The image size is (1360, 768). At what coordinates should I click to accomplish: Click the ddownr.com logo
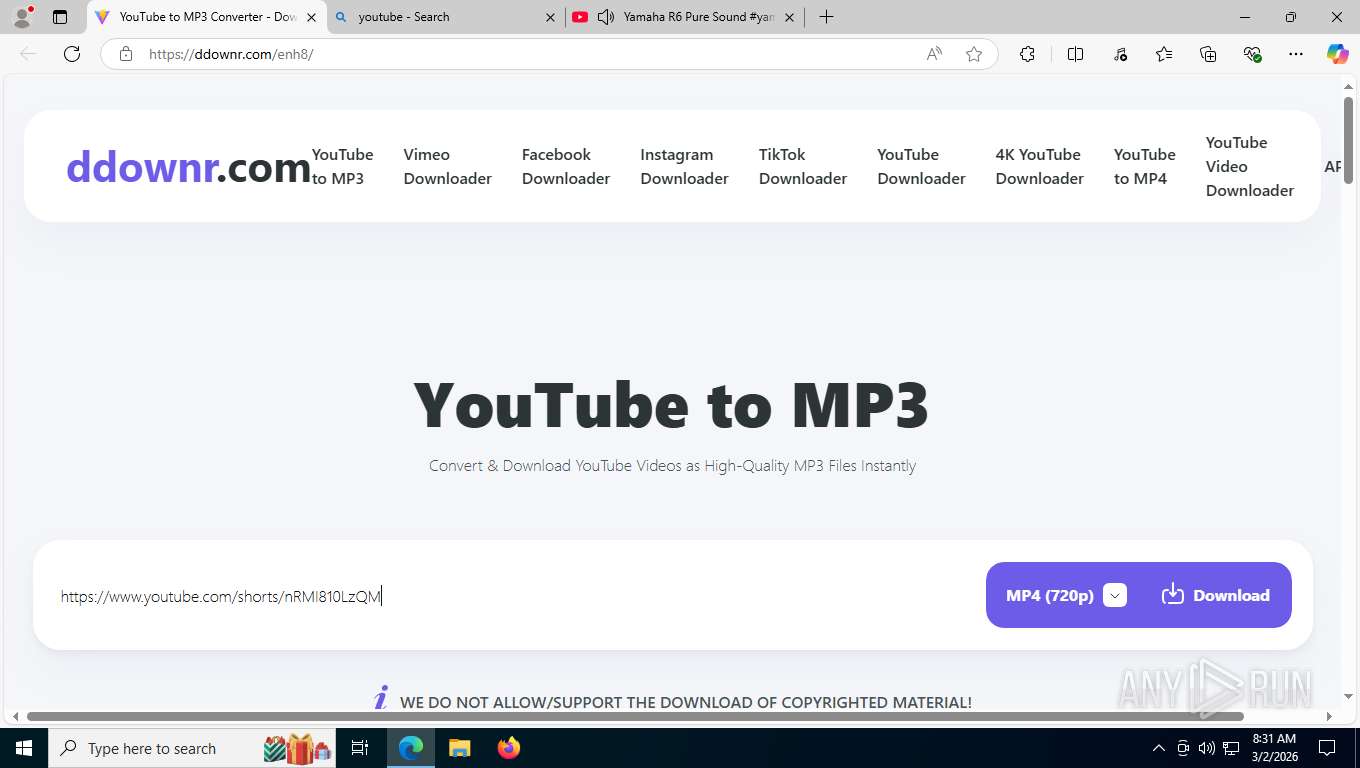pos(188,167)
